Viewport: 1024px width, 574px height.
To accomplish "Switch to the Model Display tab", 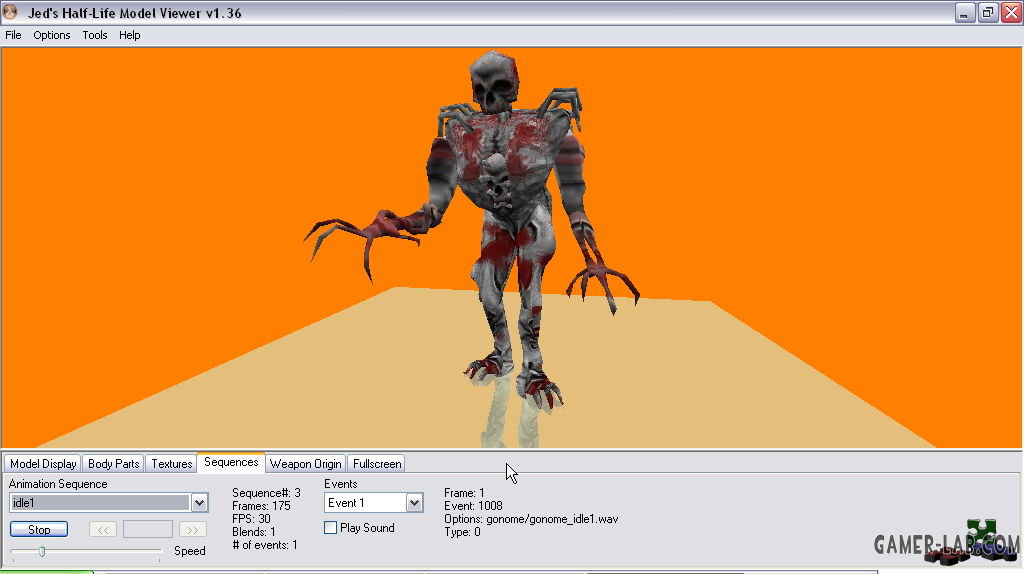I will 43,464.
